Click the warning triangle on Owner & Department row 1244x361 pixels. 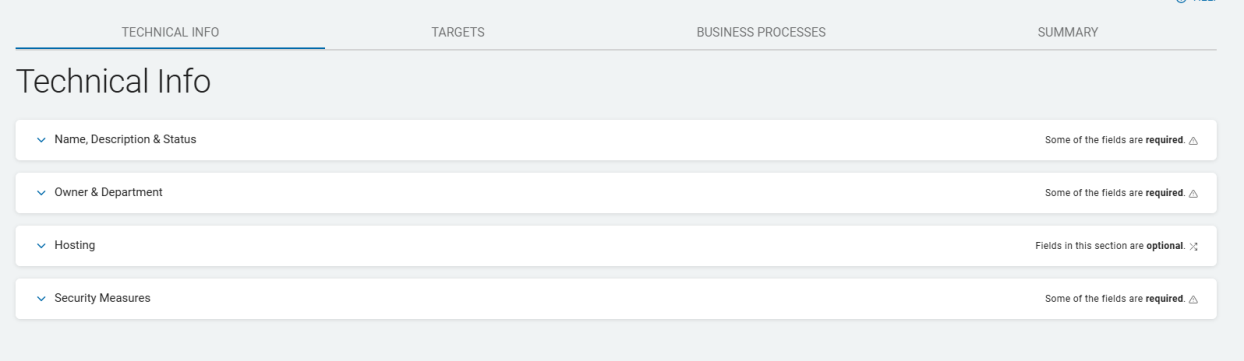coord(1193,193)
